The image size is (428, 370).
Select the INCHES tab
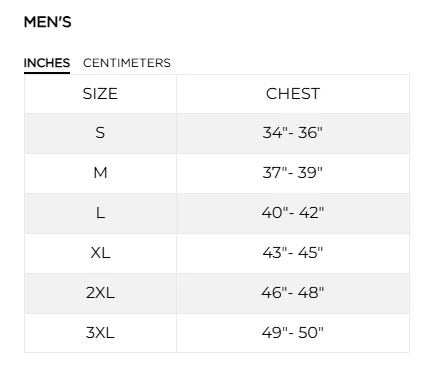coord(47,63)
